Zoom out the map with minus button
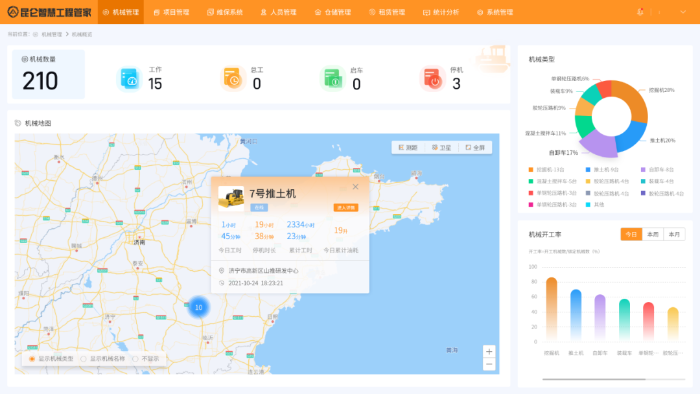700x394 pixels. (x=489, y=364)
